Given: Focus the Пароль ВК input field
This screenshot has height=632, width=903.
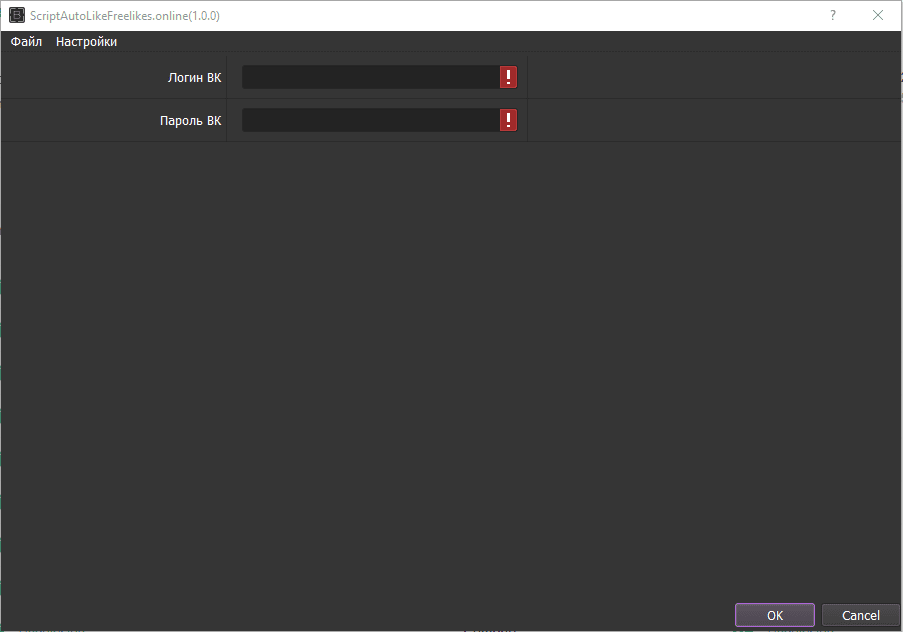Looking at the screenshot, I should [x=370, y=121].
